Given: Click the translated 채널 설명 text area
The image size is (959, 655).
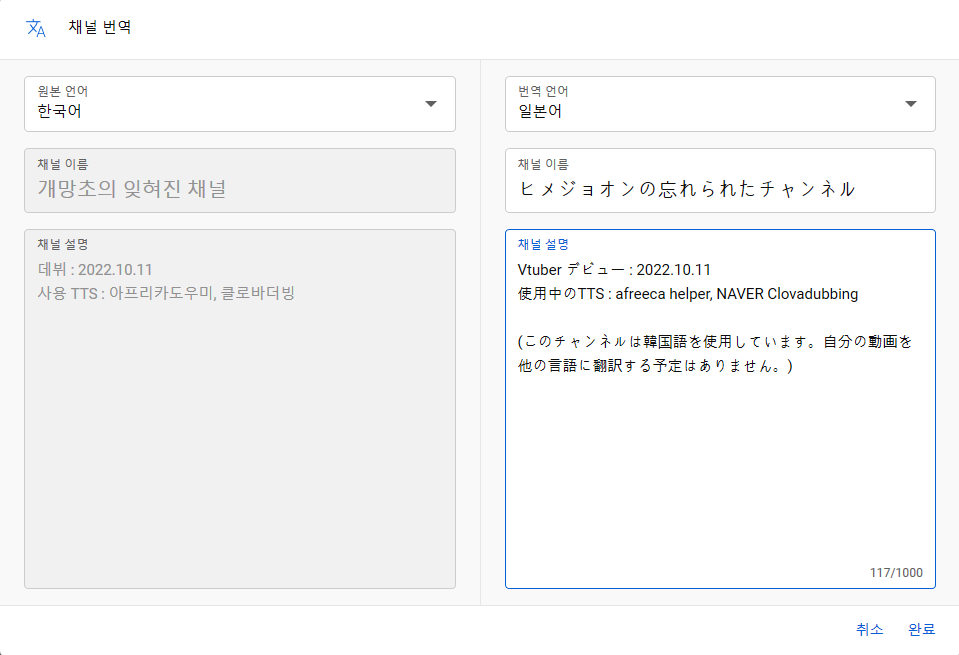Looking at the screenshot, I should 720,409.
